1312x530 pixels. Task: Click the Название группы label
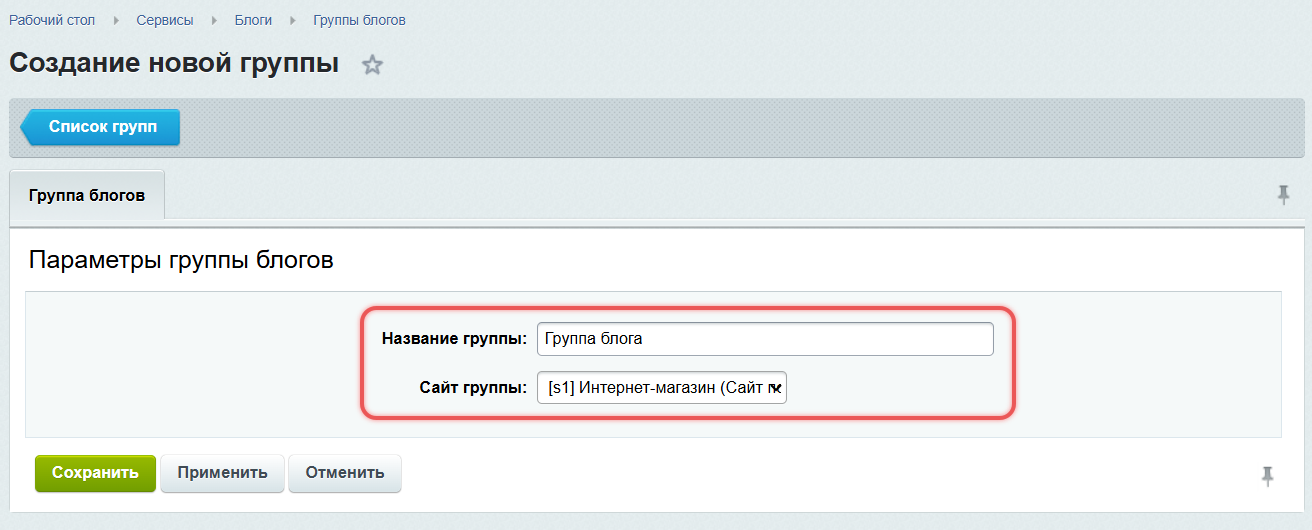(x=454, y=339)
